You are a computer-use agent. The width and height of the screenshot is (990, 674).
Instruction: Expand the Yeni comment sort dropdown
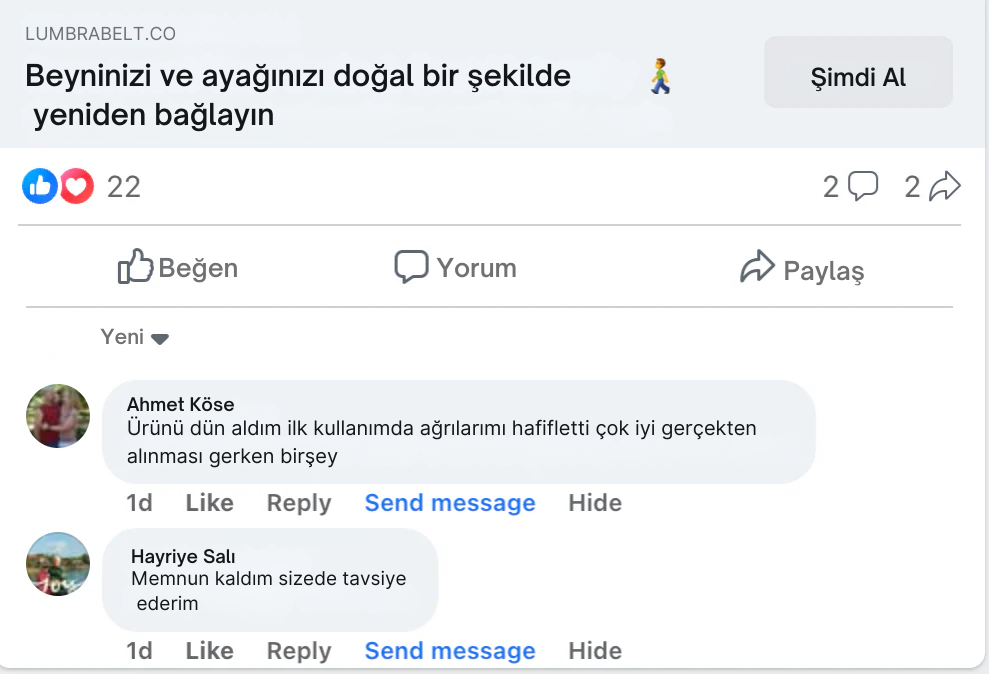pos(134,337)
